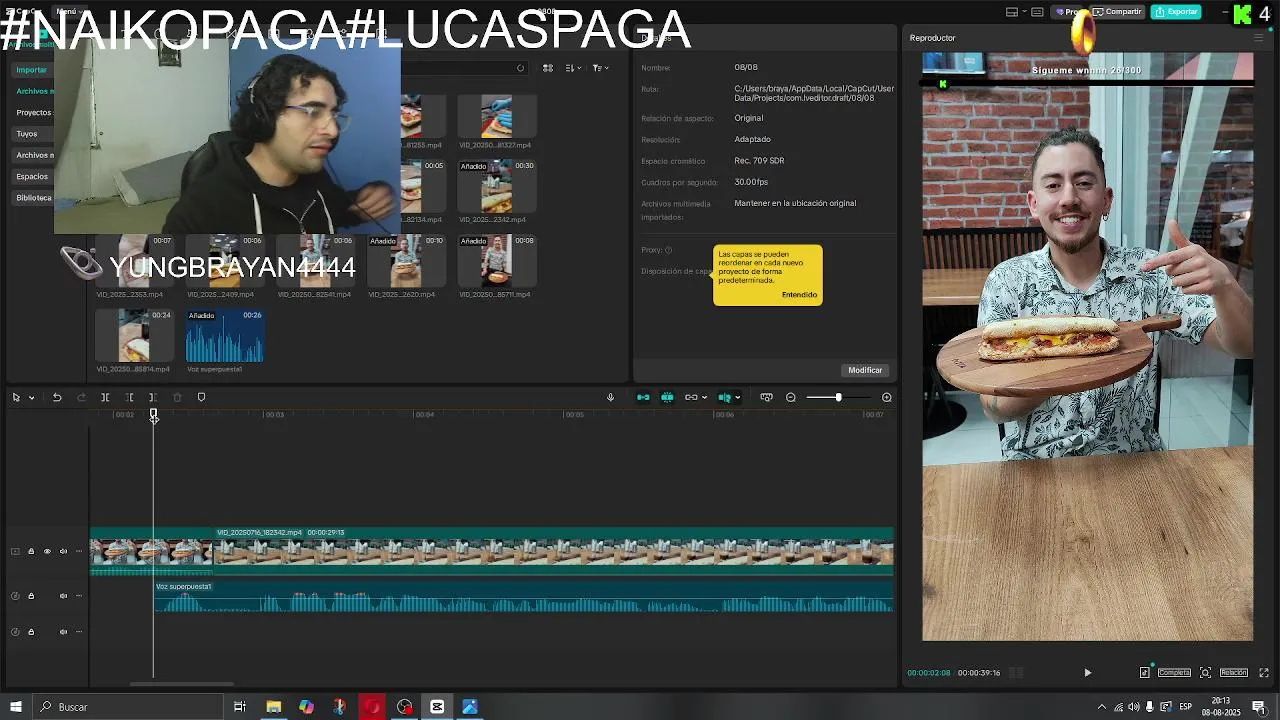
Task: Click the shortcuts keyboard icon in title bar
Action: point(1037,12)
